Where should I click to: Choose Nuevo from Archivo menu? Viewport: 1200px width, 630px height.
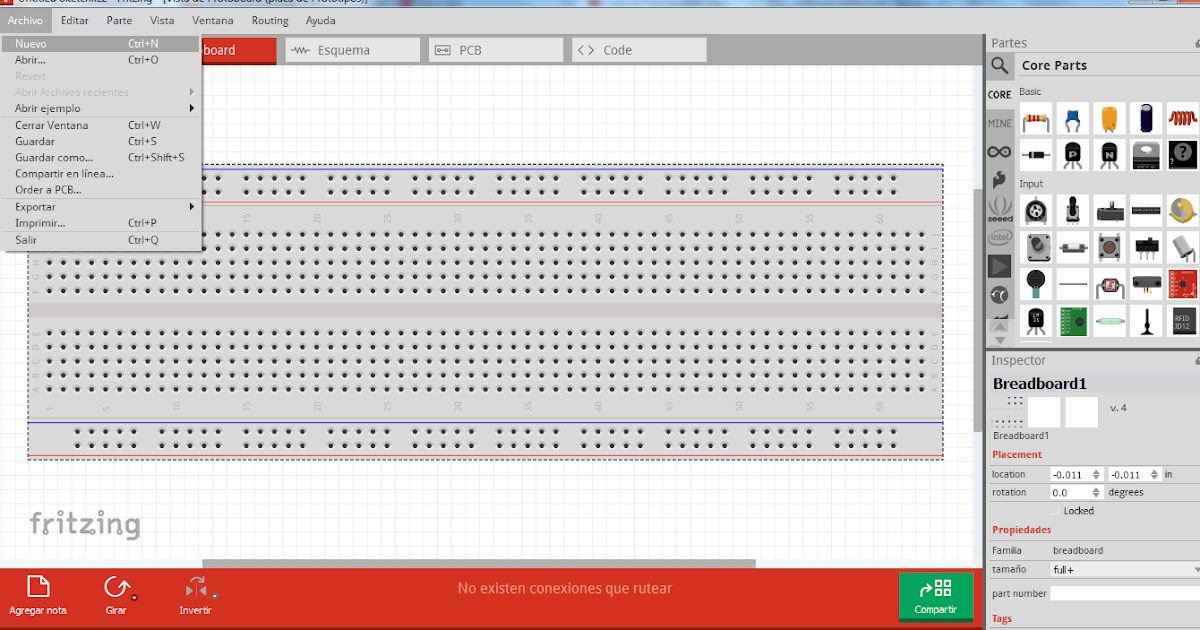(101, 44)
